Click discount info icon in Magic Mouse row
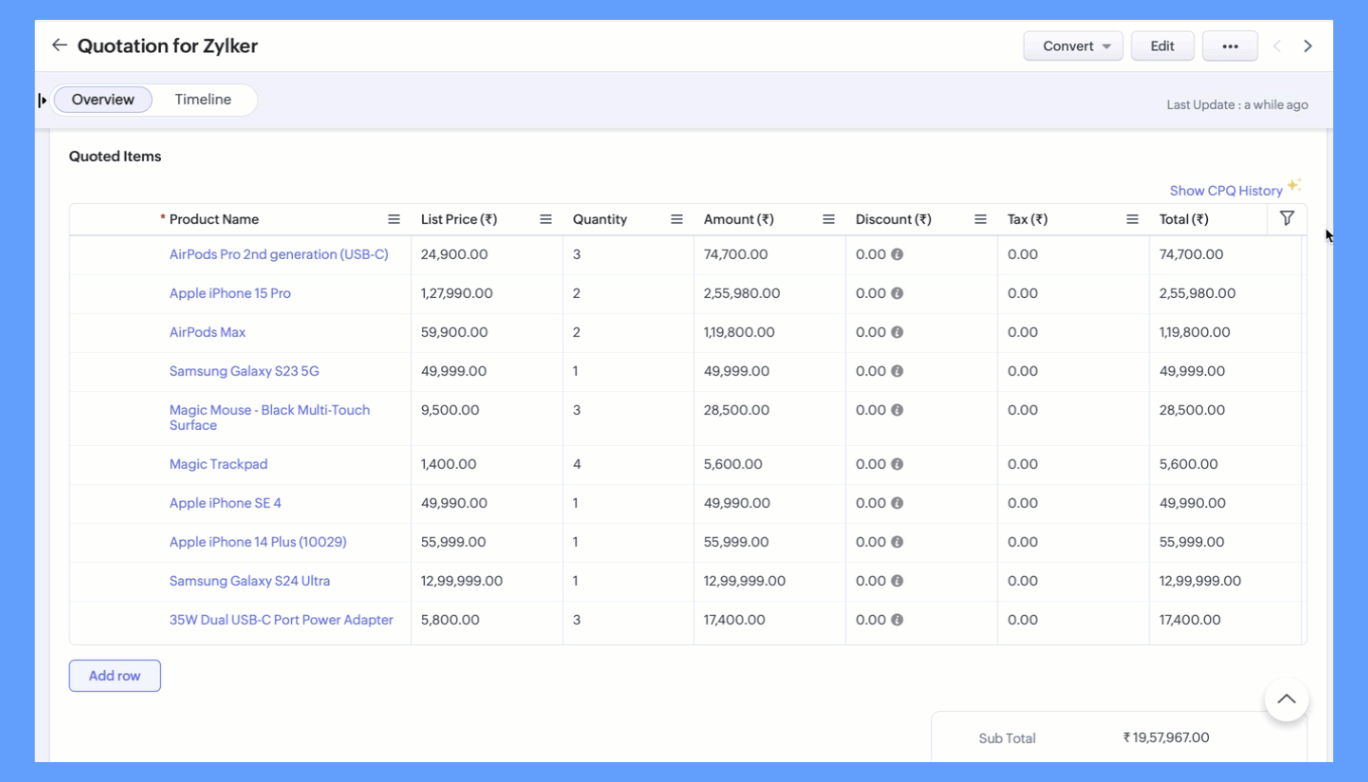The height and width of the screenshot is (782, 1368). point(897,410)
